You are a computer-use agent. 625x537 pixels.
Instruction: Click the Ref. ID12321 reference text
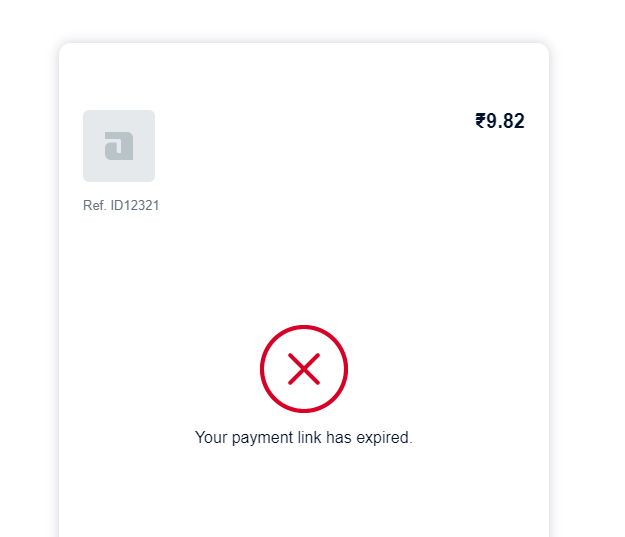tap(121, 205)
